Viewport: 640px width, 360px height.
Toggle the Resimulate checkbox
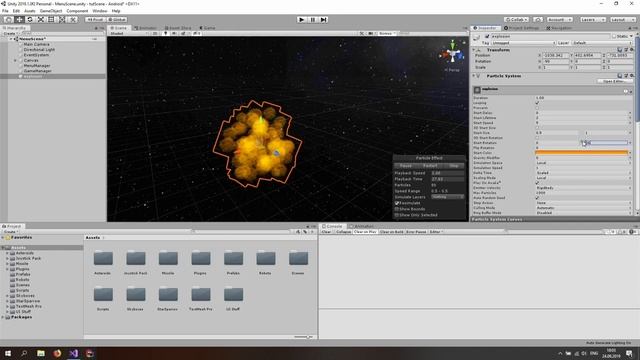[x=397, y=203]
